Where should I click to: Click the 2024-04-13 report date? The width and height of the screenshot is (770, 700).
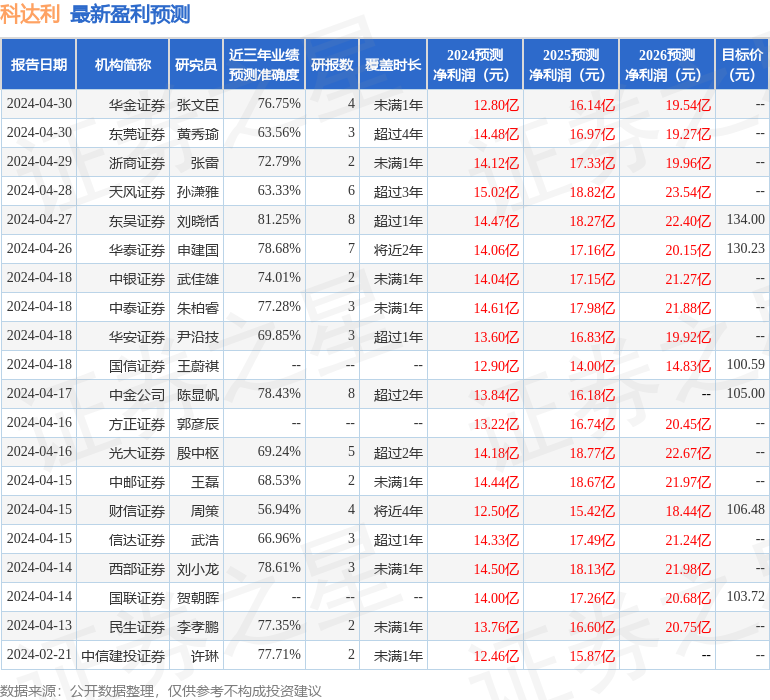(39, 625)
